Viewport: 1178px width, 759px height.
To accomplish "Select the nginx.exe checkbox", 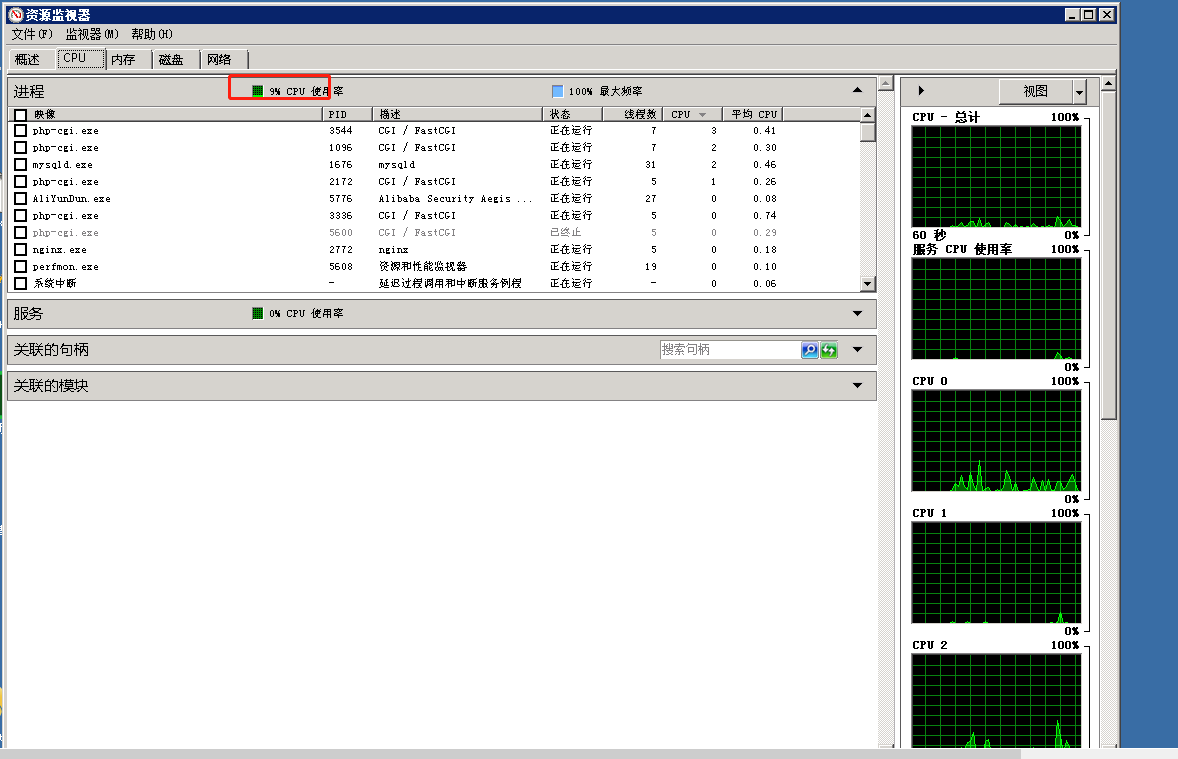I will [21, 249].
